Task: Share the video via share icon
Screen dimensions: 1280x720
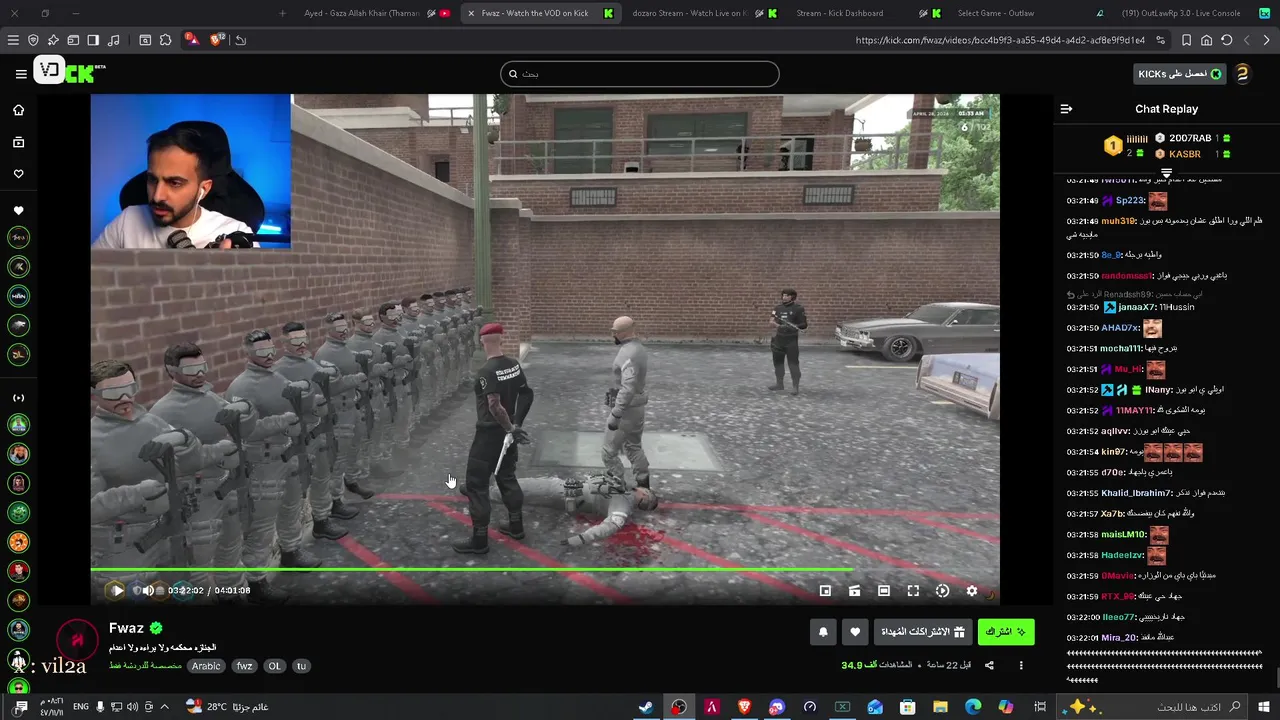Action: tap(989, 665)
